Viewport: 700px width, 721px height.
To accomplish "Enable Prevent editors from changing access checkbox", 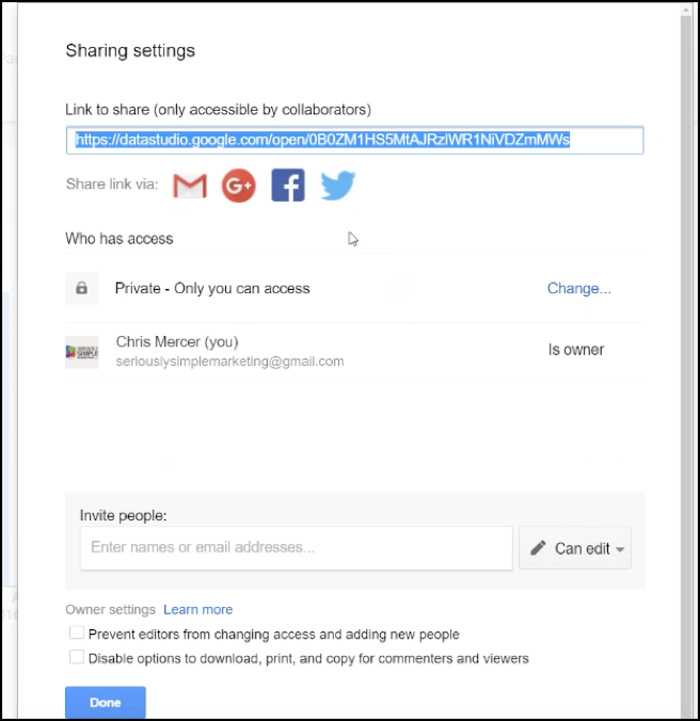I will 76,633.
